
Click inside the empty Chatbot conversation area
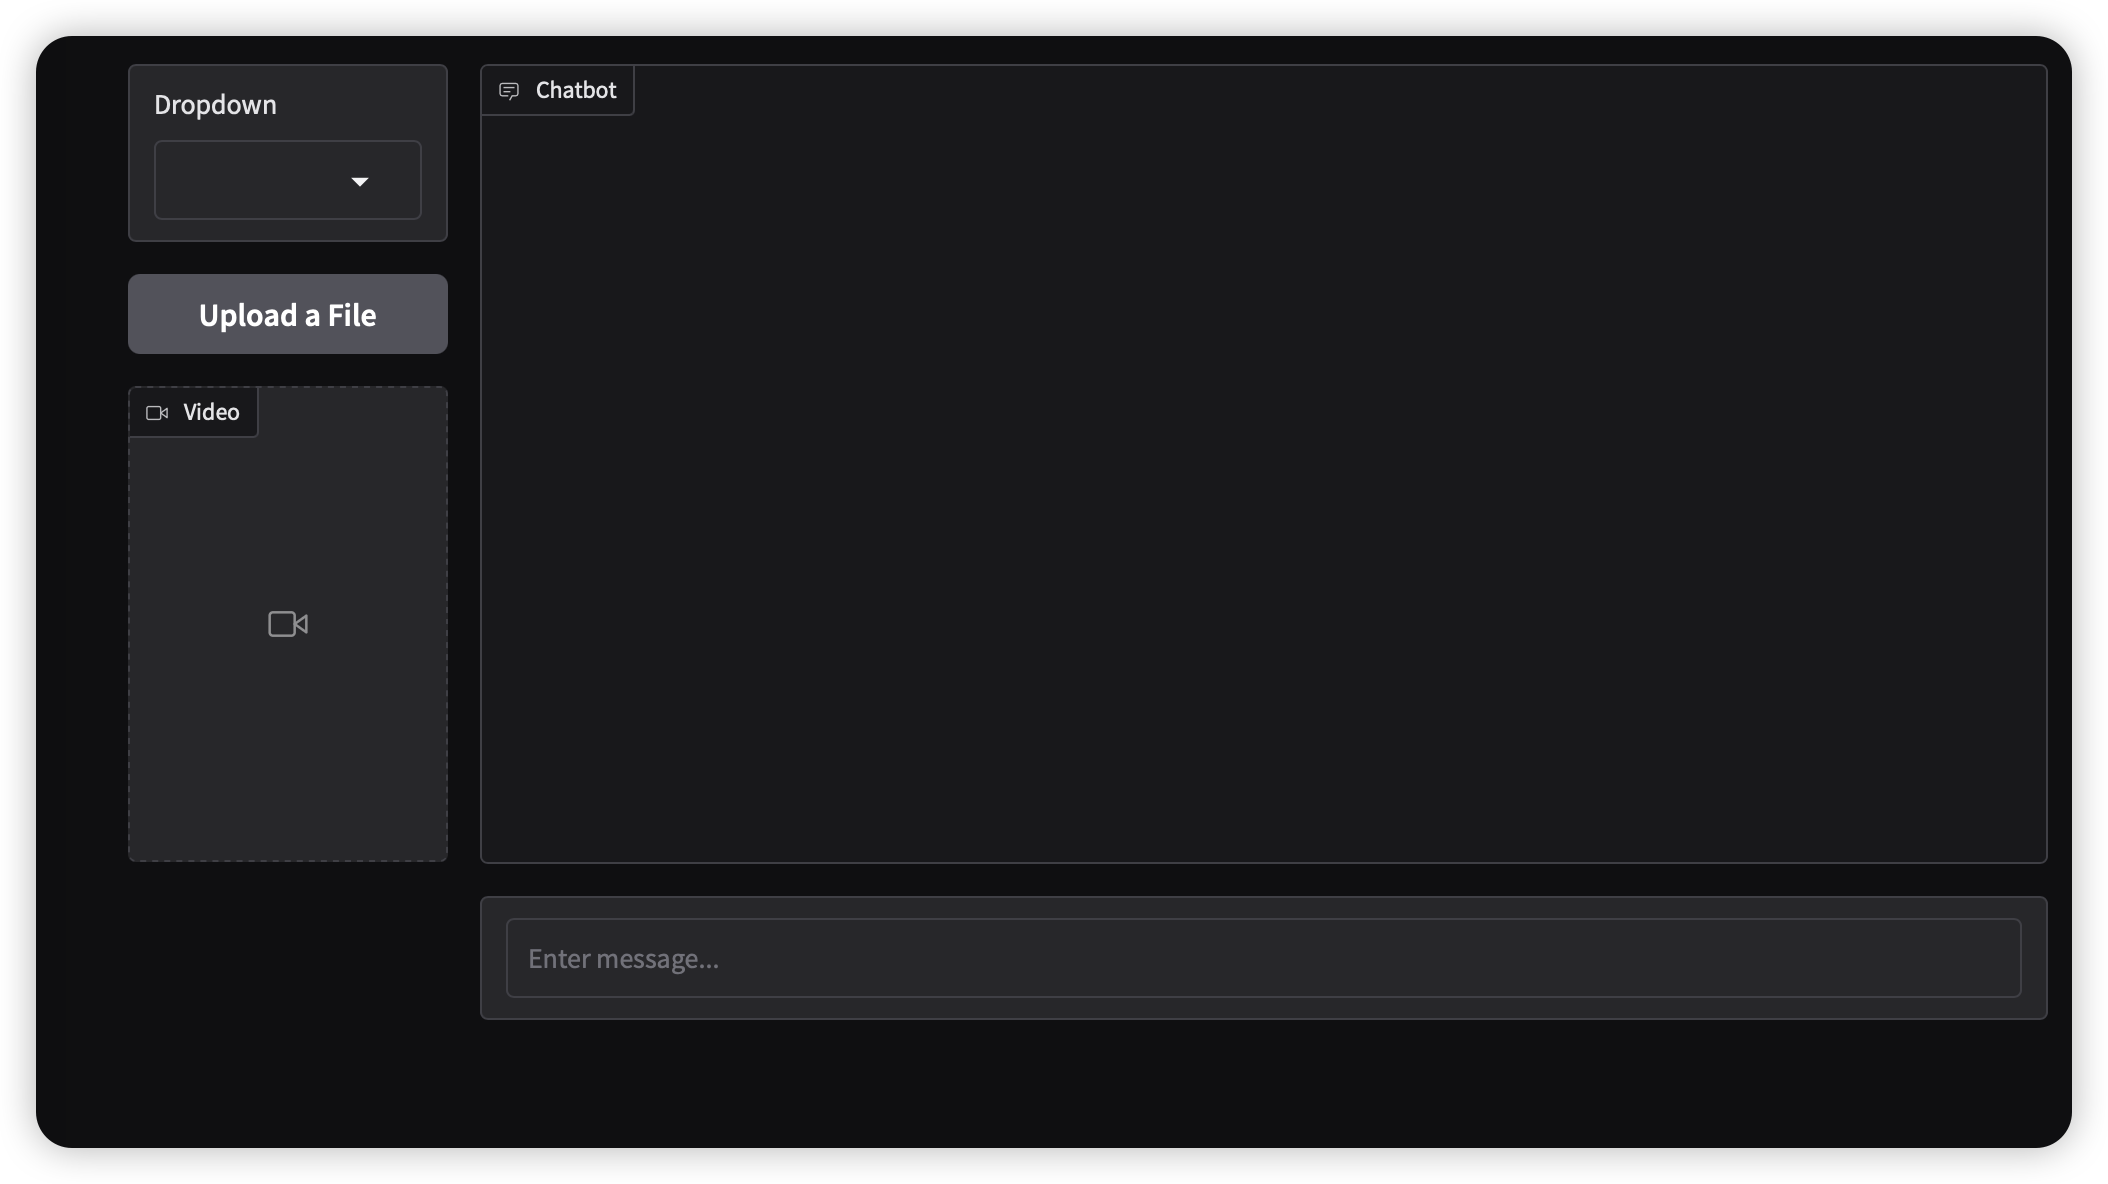point(1264,490)
